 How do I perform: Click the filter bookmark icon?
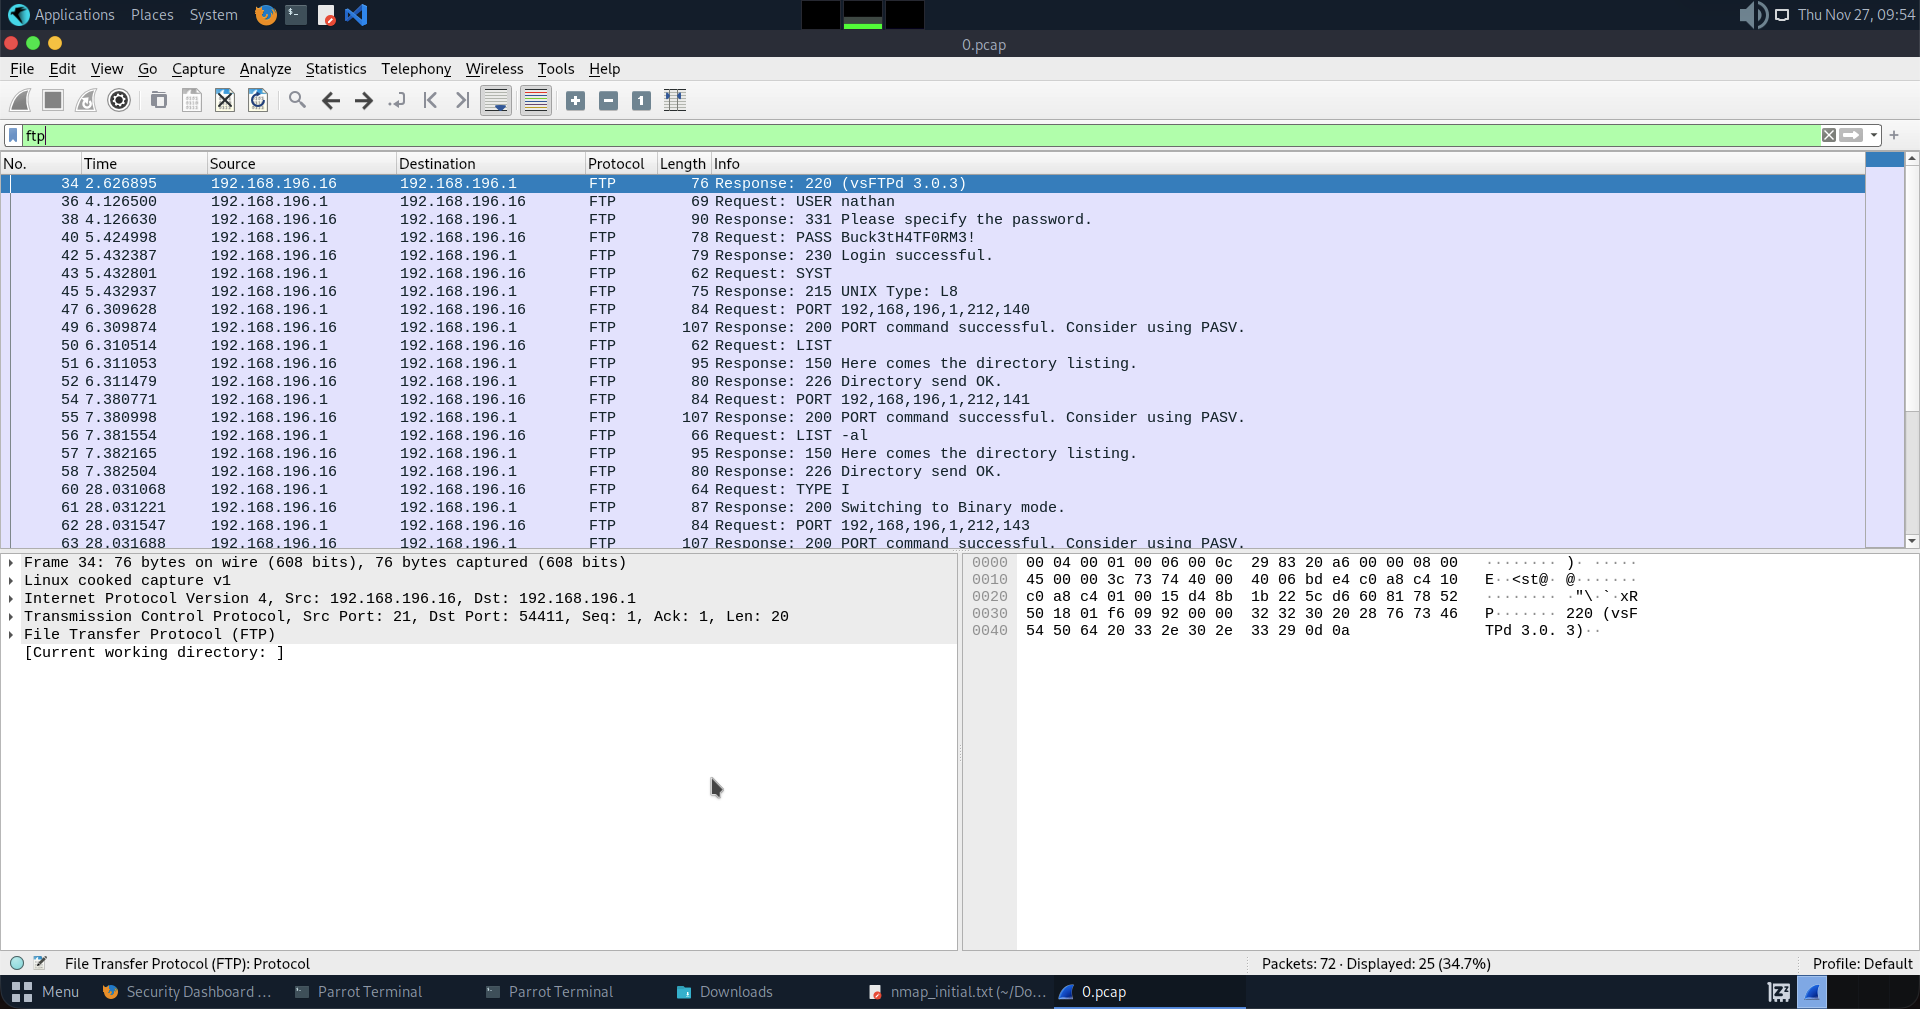coord(13,135)
